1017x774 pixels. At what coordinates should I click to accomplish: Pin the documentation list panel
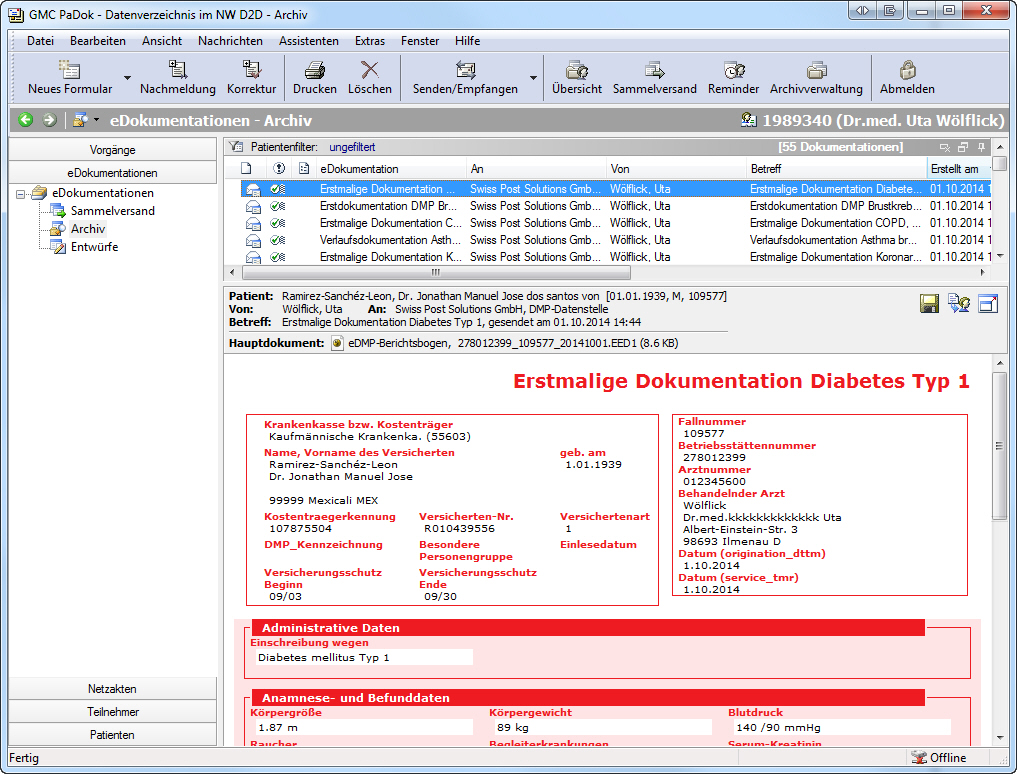point(981,147)
